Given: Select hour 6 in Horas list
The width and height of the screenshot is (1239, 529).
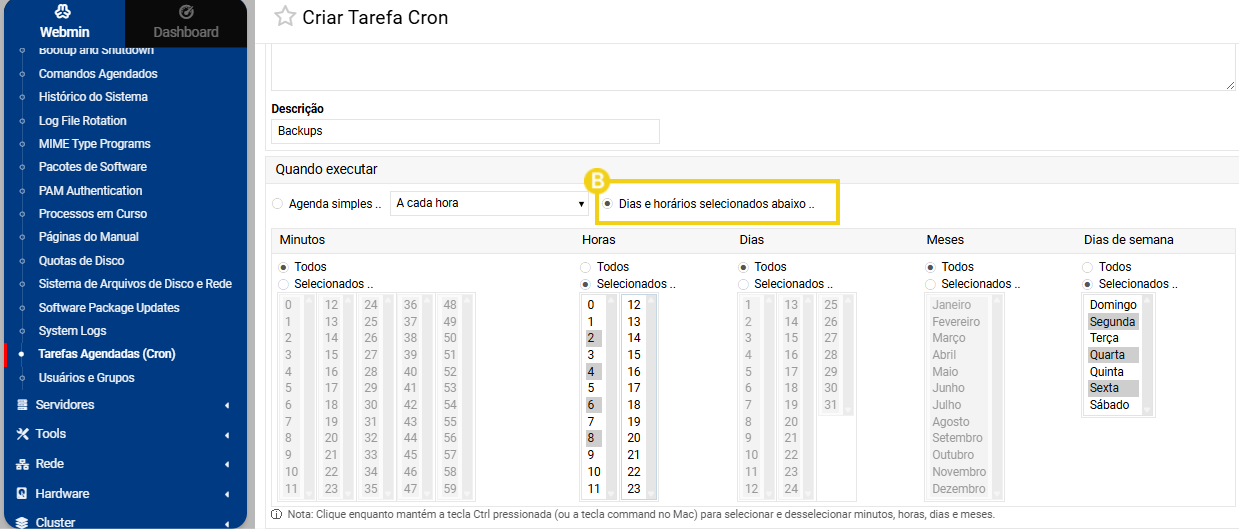Looking at the screenshot, I should pos(594,405).
